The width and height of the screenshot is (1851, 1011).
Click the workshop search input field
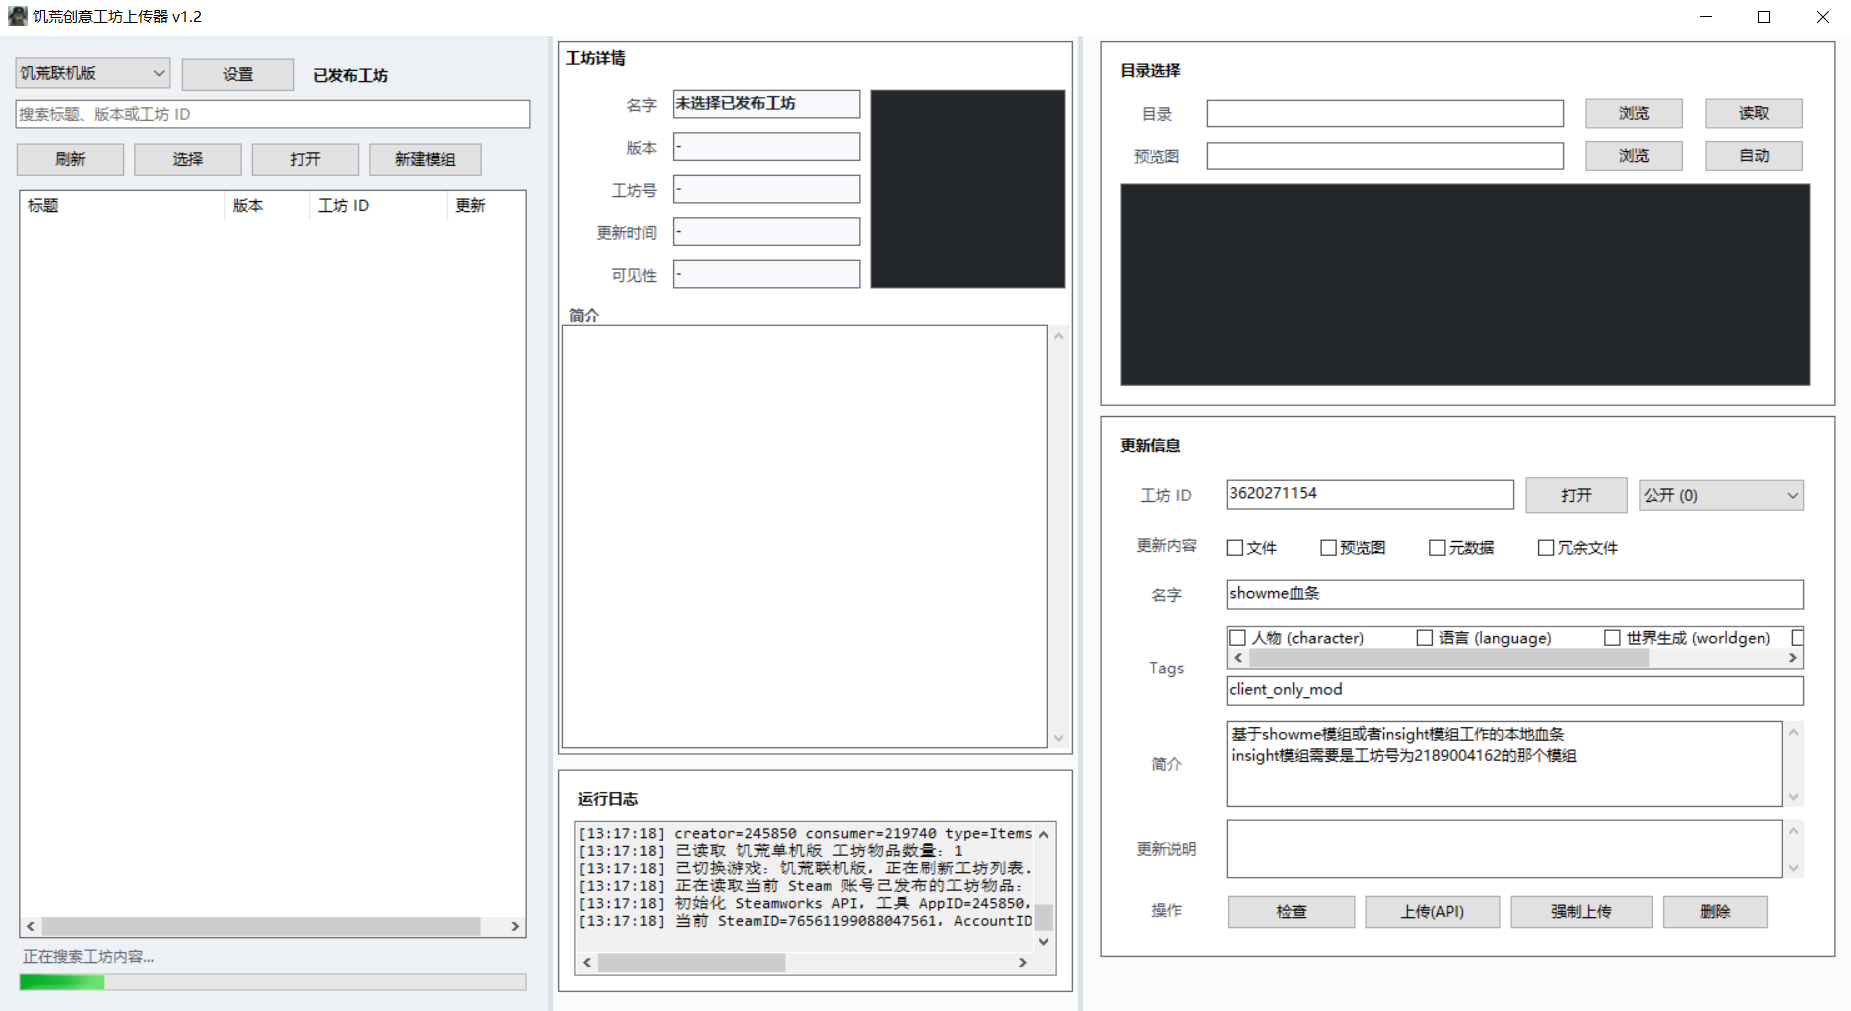[272, 114]
